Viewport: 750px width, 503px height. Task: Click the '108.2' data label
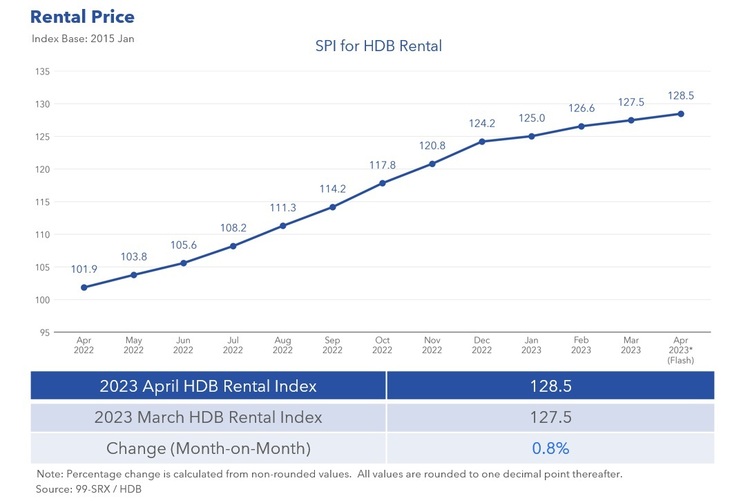click(233, 228)
